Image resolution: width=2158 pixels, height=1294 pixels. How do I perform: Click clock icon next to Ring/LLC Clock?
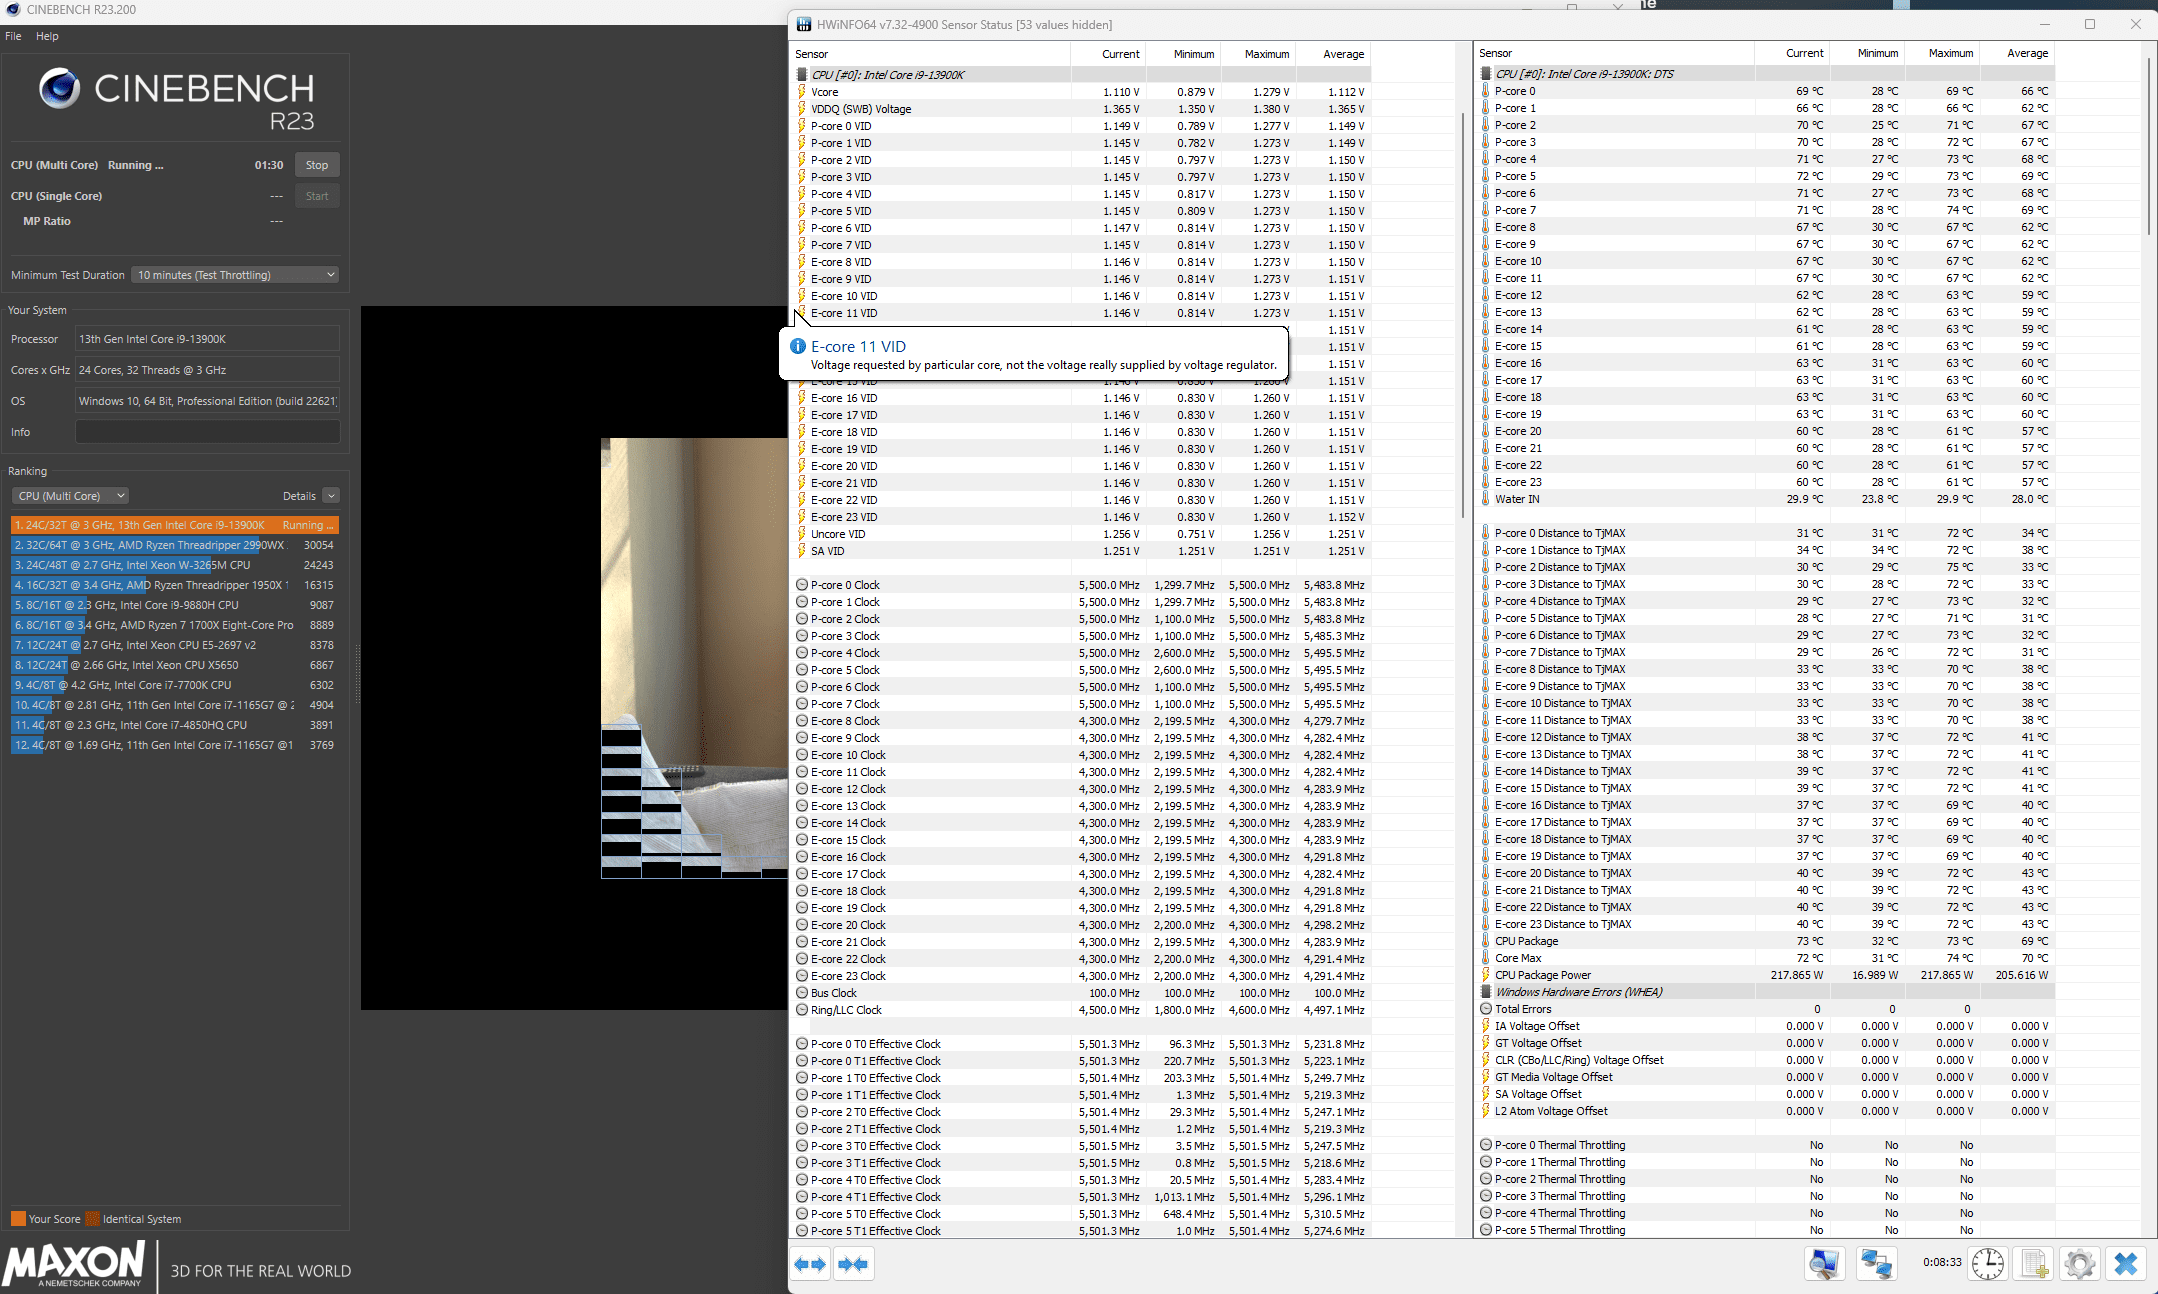801,1010
